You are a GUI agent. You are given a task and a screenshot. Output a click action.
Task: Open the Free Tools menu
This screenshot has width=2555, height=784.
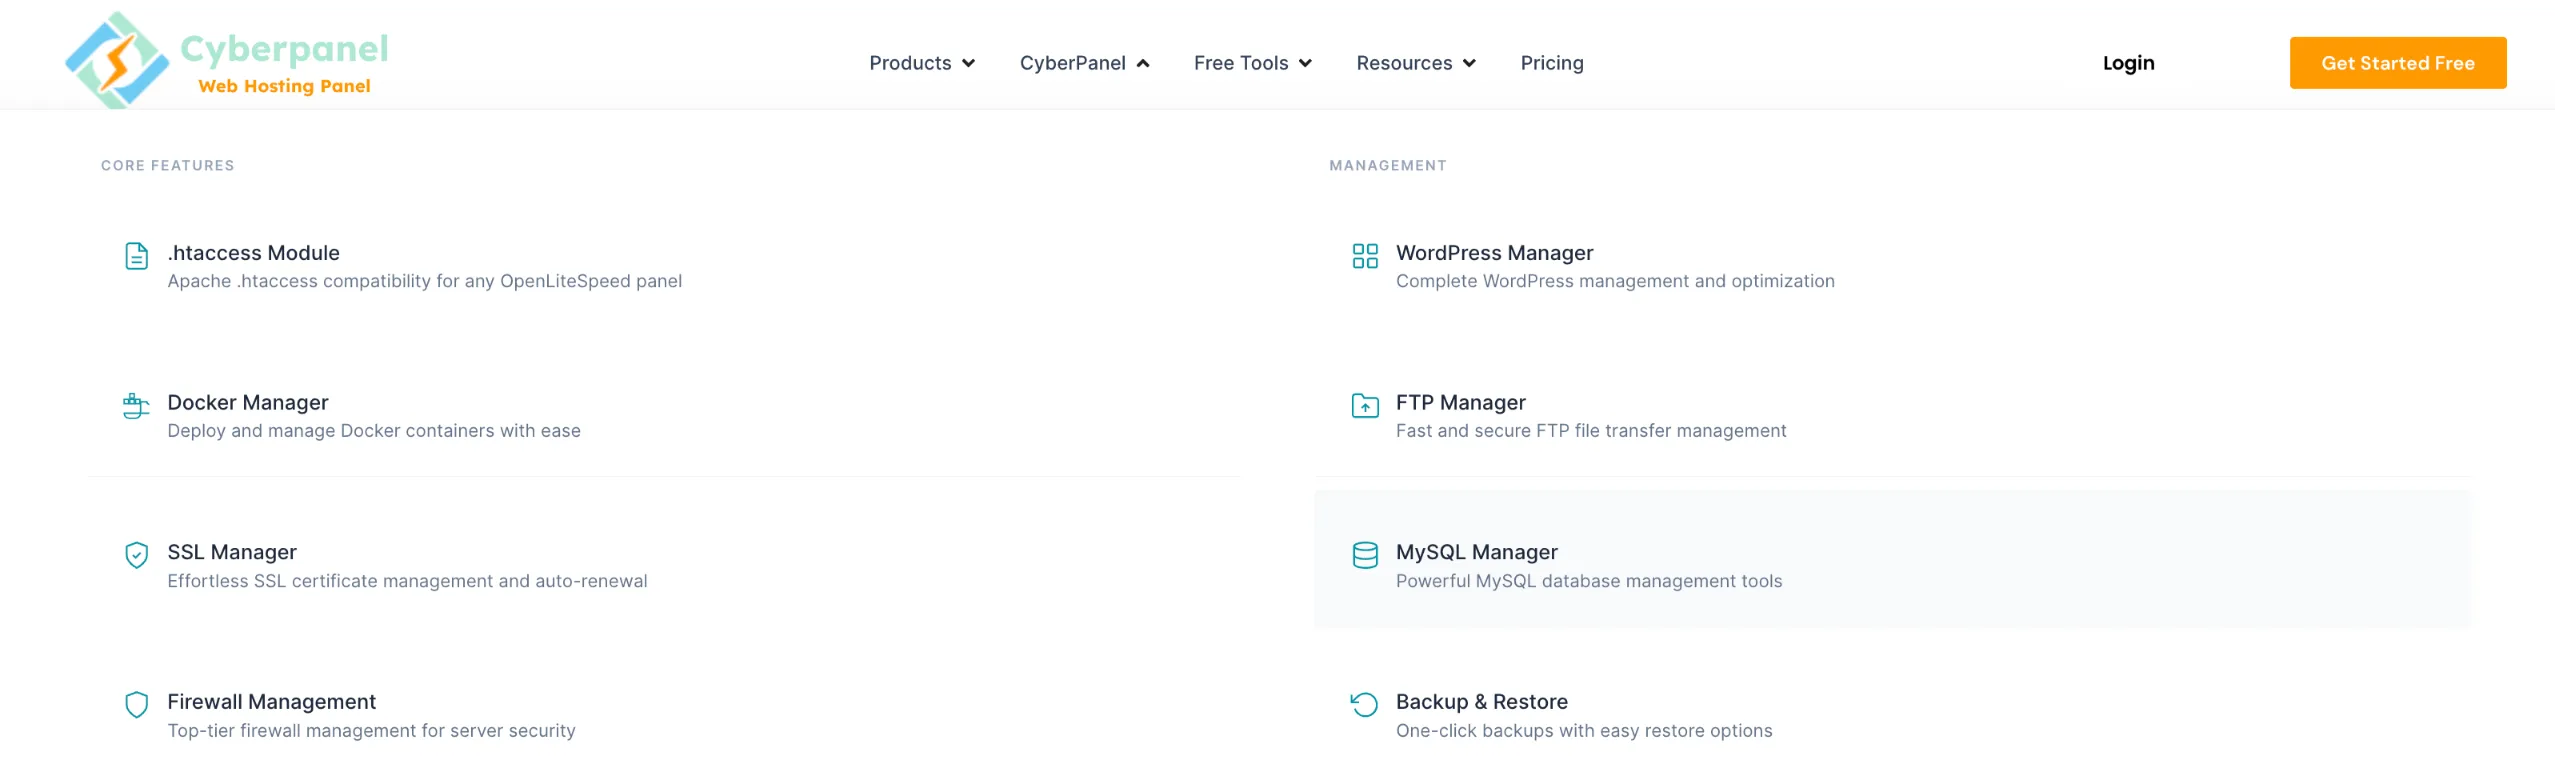click(1241, 63)
